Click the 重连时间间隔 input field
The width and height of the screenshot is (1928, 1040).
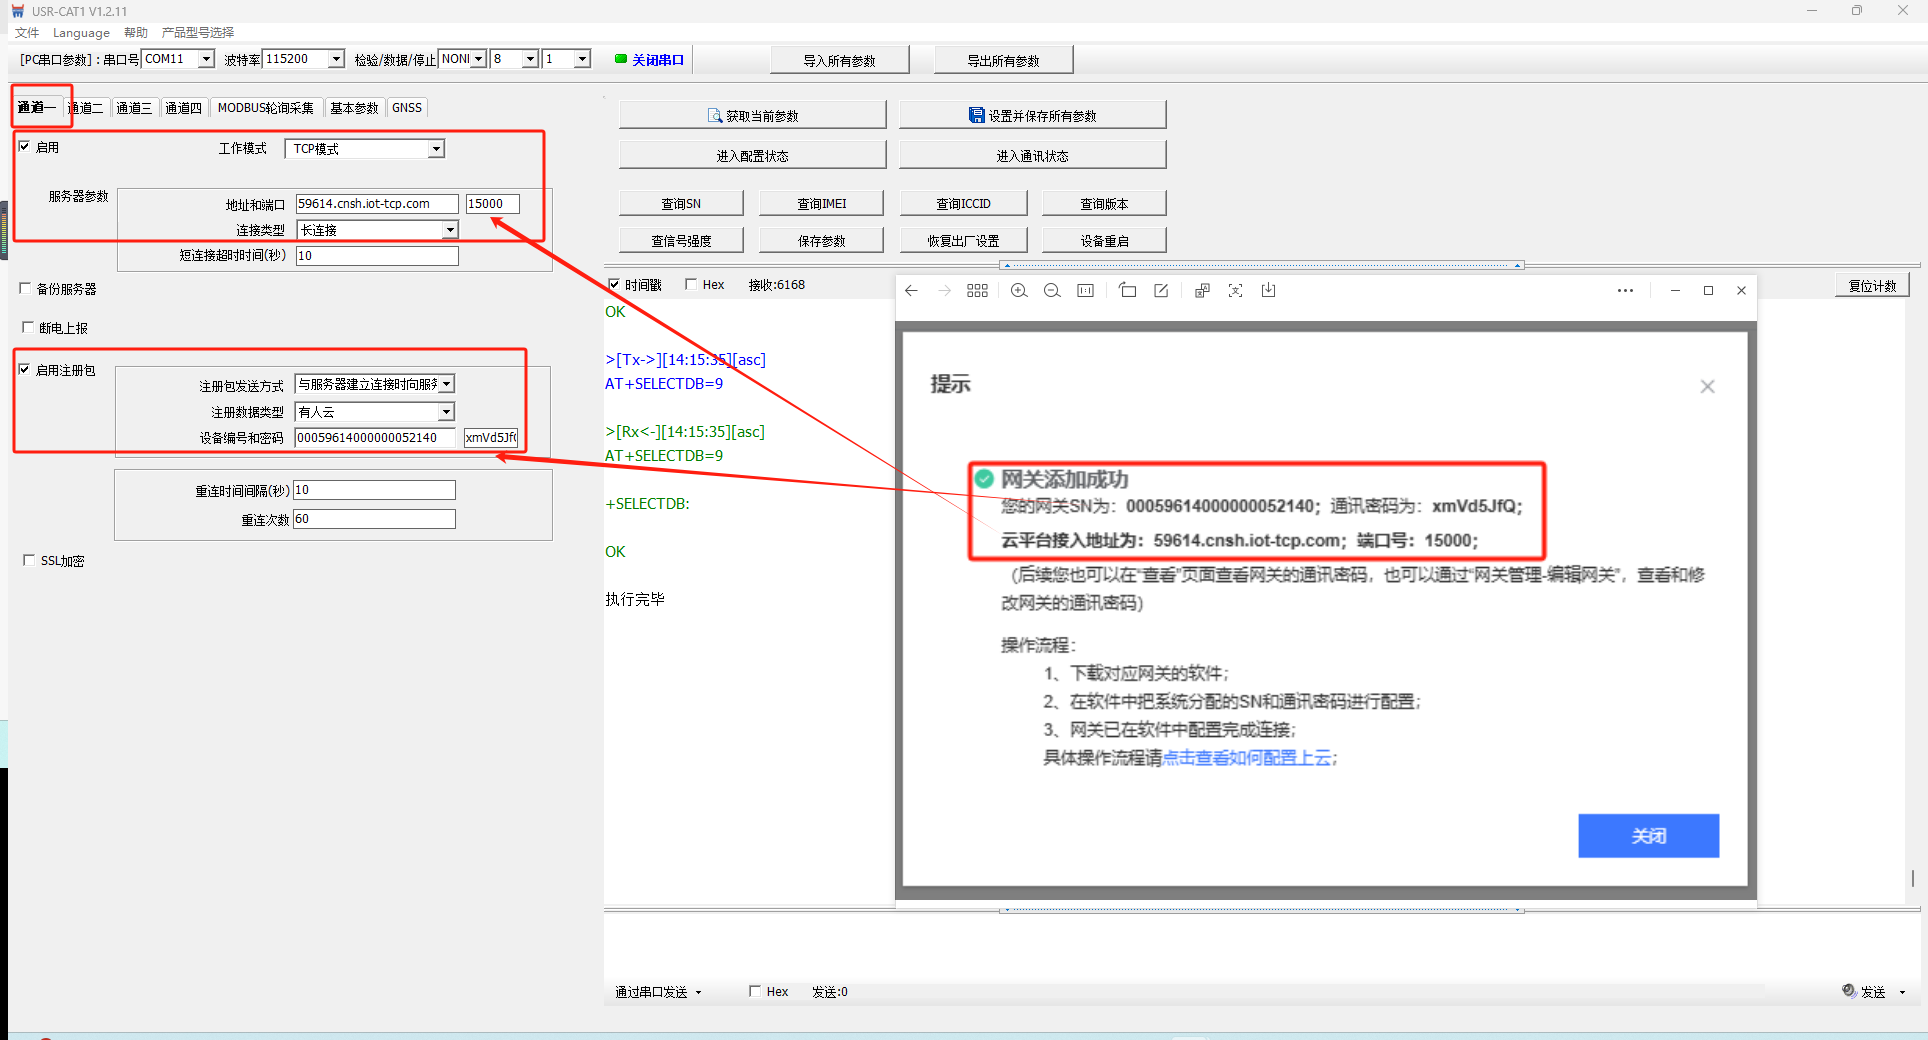[374, 490]
